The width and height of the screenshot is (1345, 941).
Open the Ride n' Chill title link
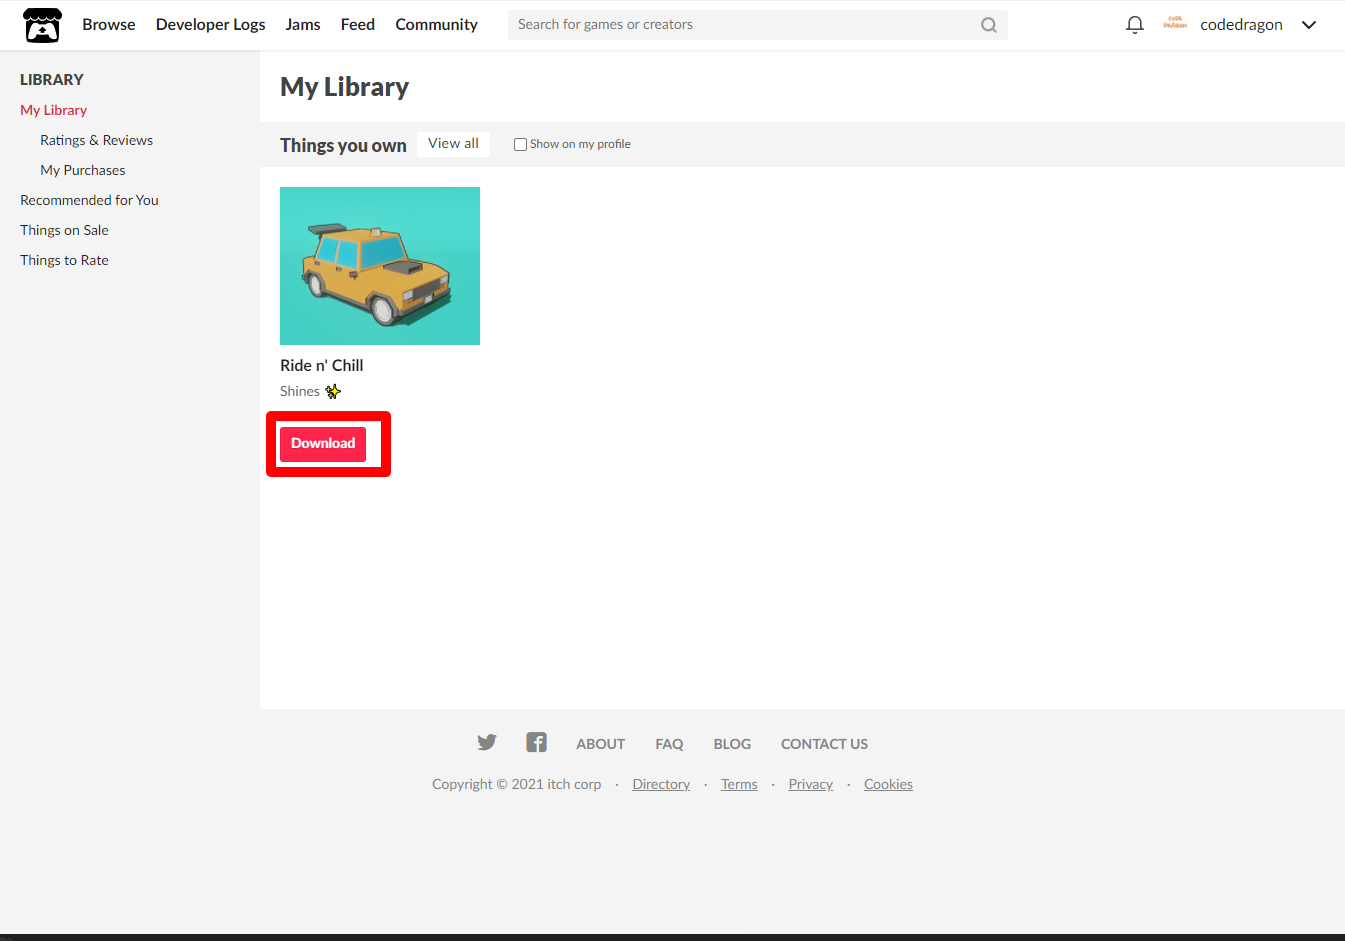pyautogui.click(x=322, y=365)
